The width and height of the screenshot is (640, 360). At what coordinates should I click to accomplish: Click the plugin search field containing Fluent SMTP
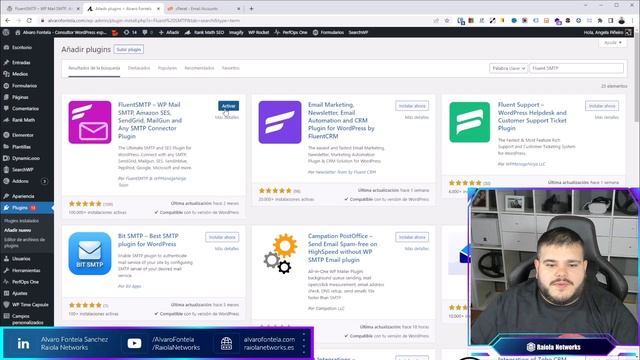click(576, 68)
